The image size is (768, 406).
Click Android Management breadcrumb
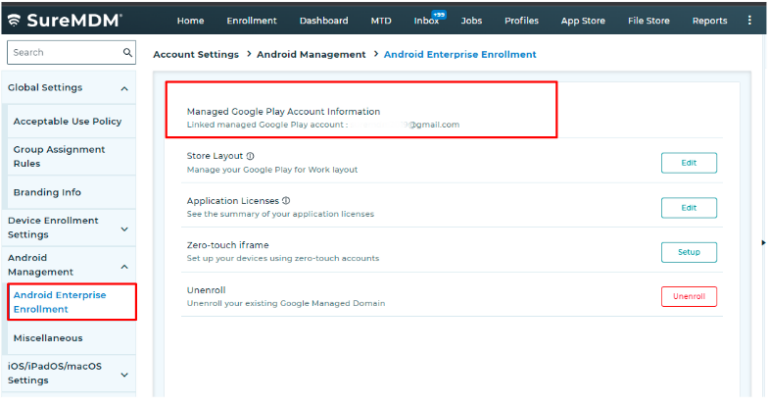coord(311,54)
